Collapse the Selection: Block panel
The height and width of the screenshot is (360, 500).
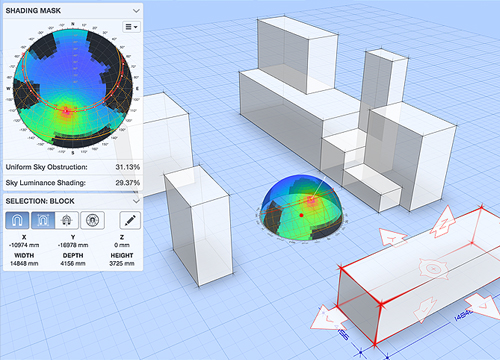(x=136, y=201)
